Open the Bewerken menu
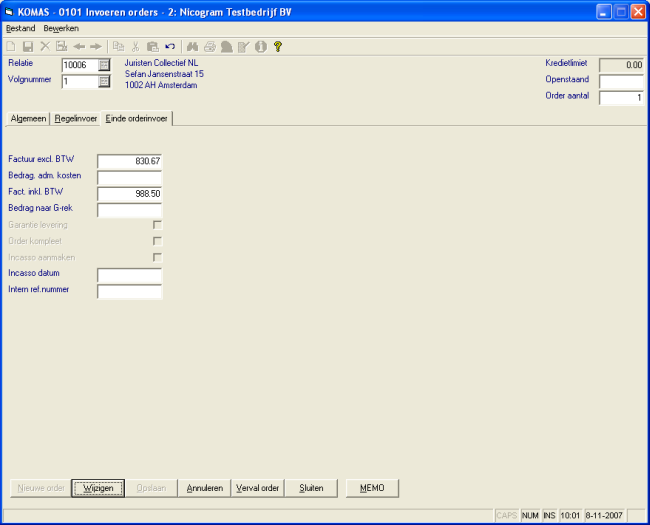650x525 pixels. pos(61,28)
